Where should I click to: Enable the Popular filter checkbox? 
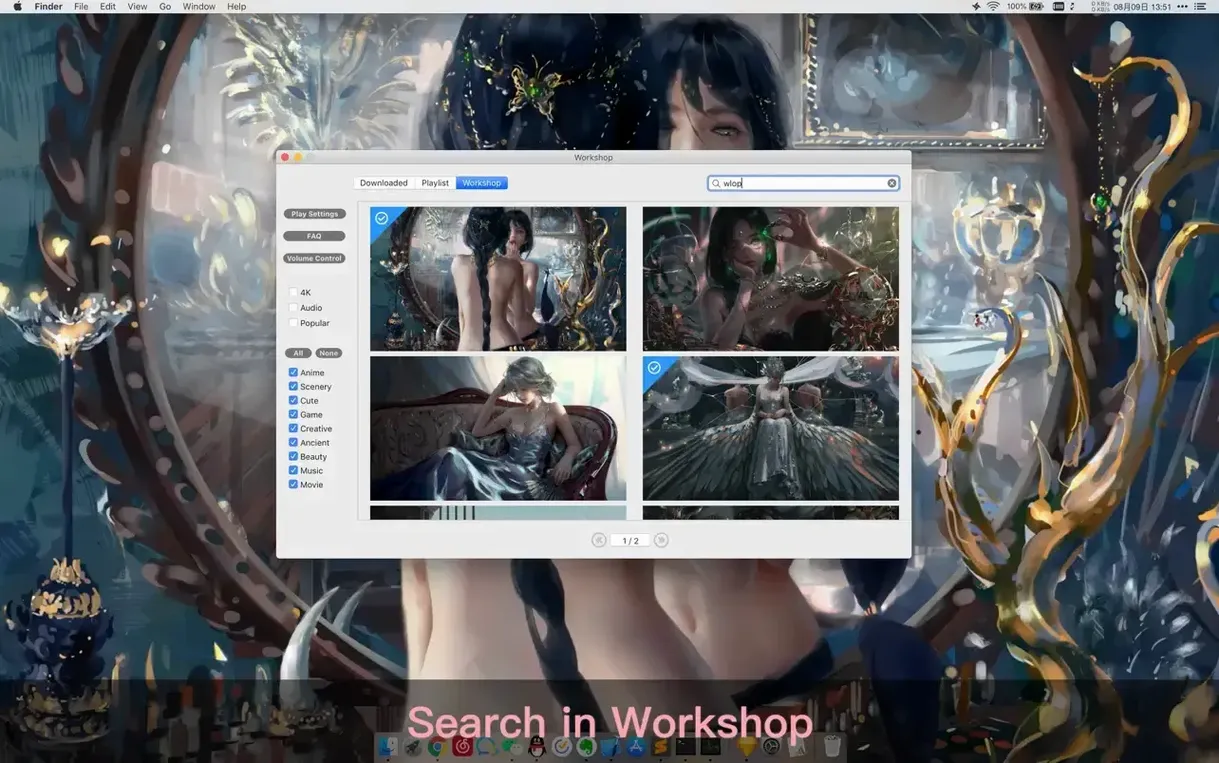293,323
